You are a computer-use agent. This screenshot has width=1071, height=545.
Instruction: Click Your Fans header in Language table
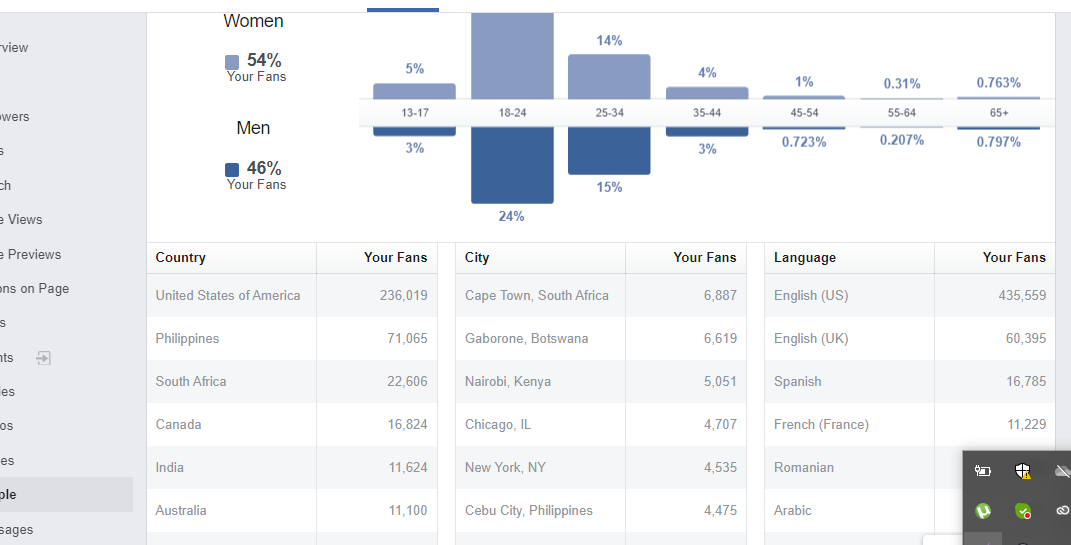pyautogui.click(x=1014, y=257)
